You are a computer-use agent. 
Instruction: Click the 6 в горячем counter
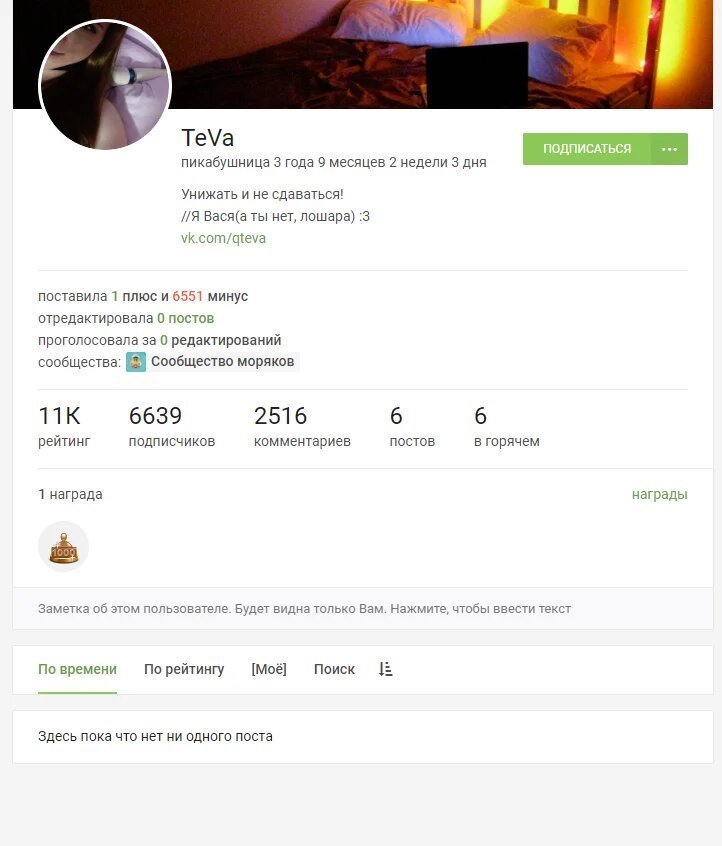[507, 427]
